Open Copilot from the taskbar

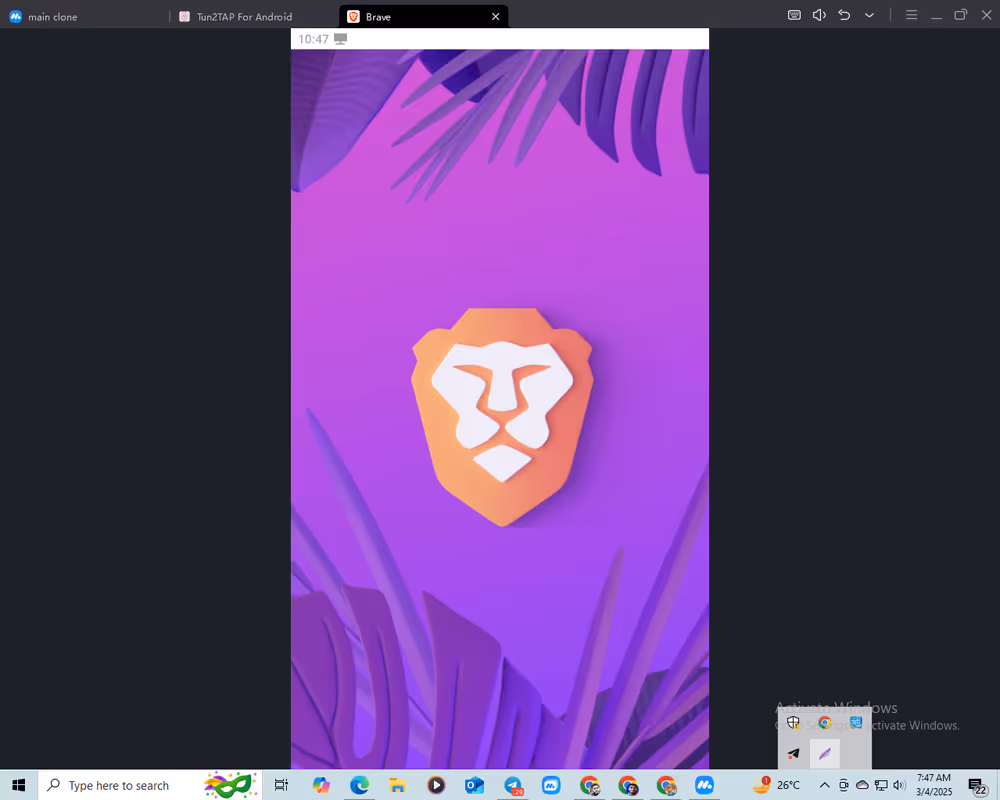coord(321,786)
